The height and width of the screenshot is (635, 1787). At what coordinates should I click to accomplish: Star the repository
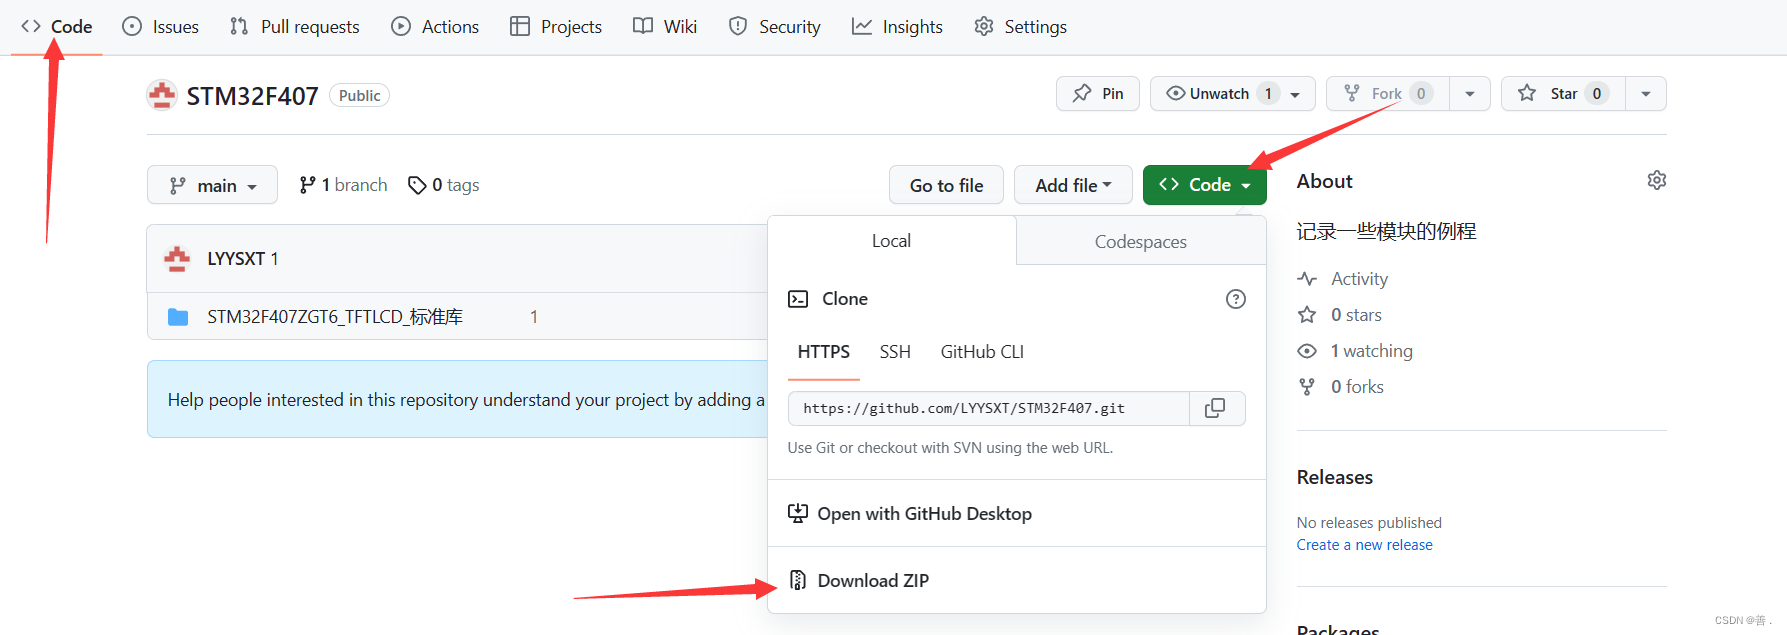click(1564, 94)
